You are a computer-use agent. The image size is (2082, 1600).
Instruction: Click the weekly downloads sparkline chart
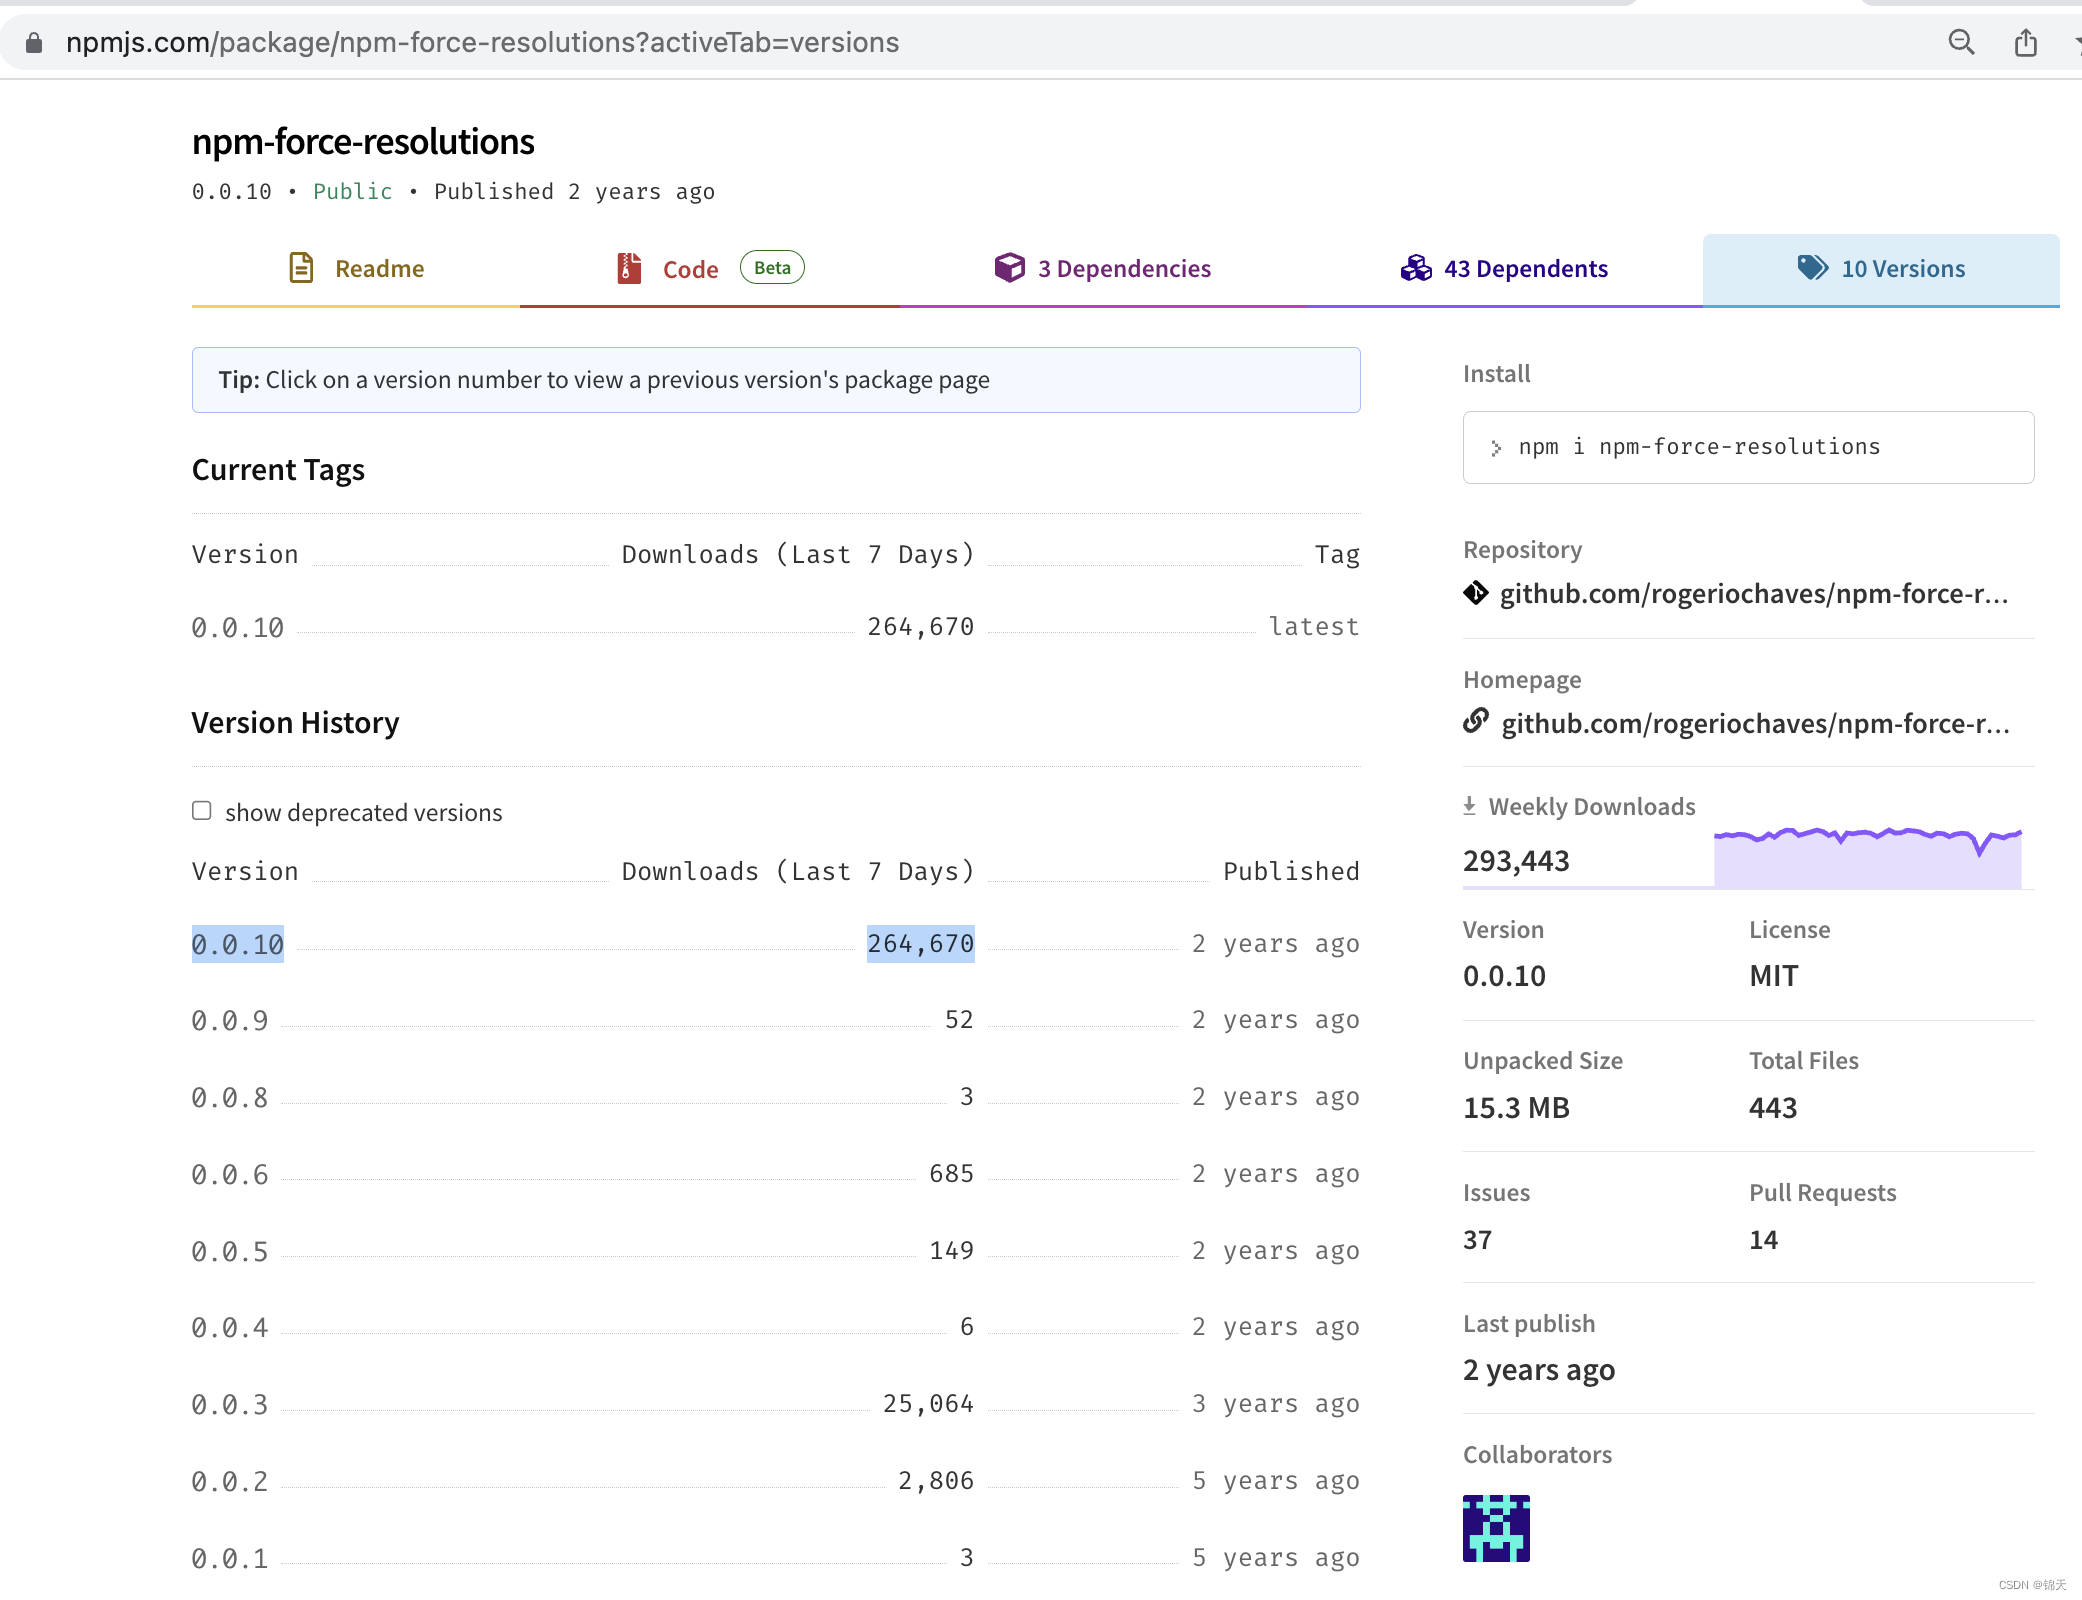(x=1867, y=858)
